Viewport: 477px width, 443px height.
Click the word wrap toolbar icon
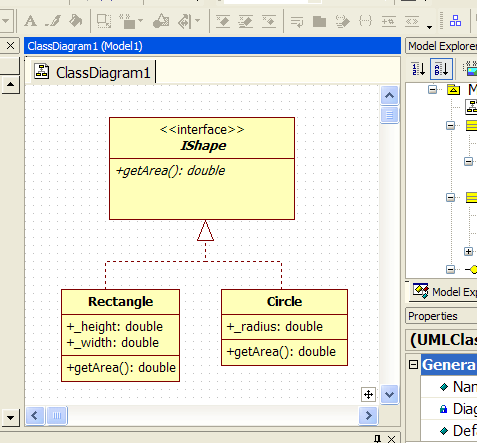(x=297, y=22)
